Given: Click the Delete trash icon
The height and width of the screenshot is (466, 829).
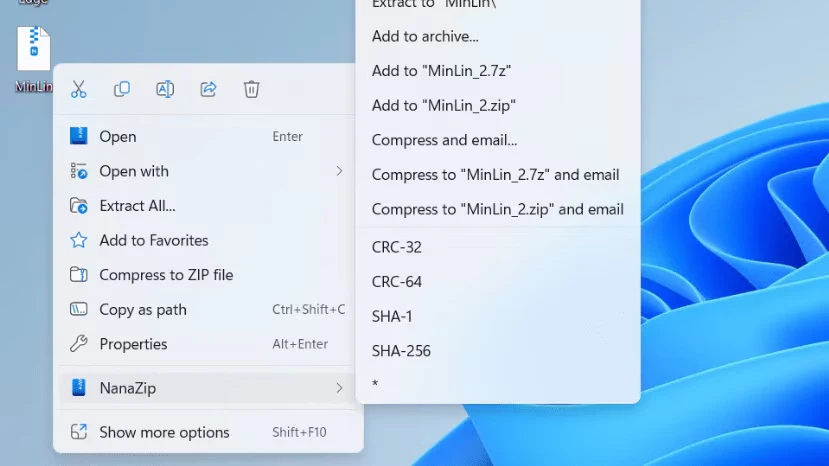Looking at the screenshot, I should [252, 90].
